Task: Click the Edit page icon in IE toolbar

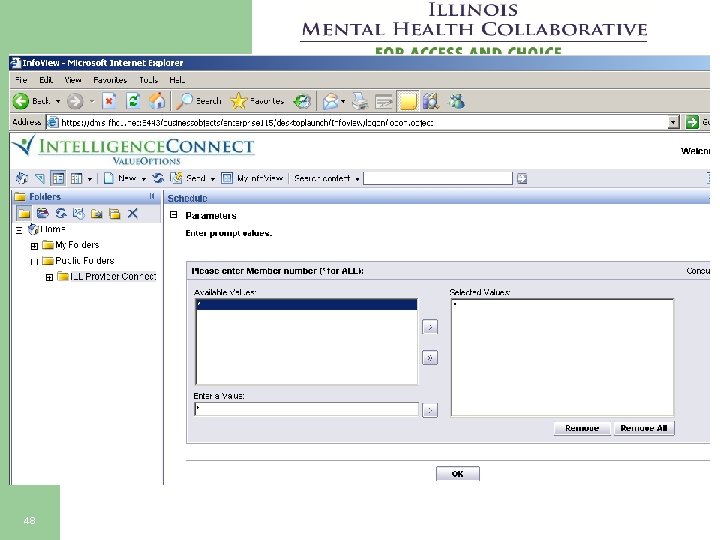Action: click(383, 101)
